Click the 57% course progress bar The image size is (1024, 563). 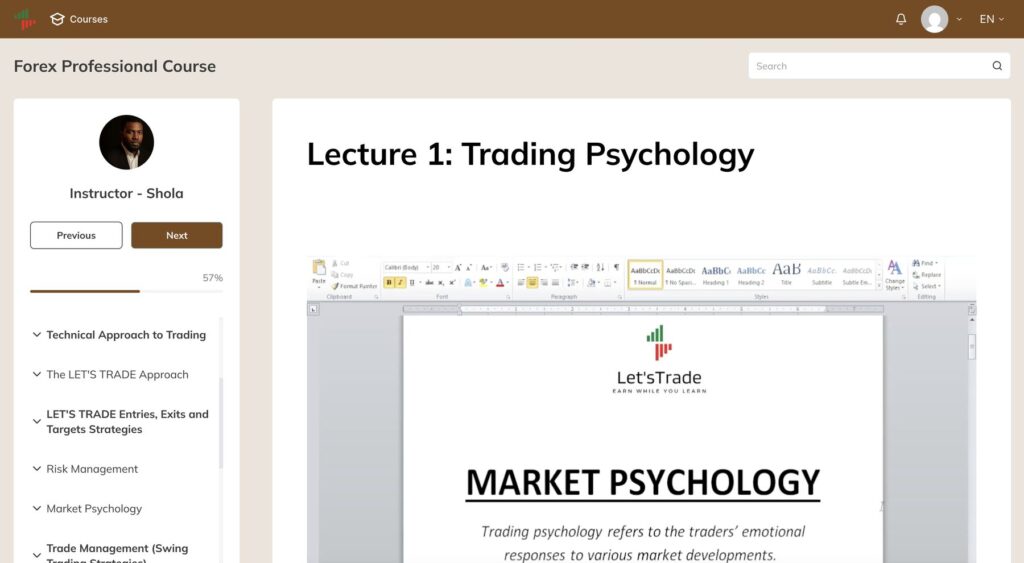pos(126,291)
